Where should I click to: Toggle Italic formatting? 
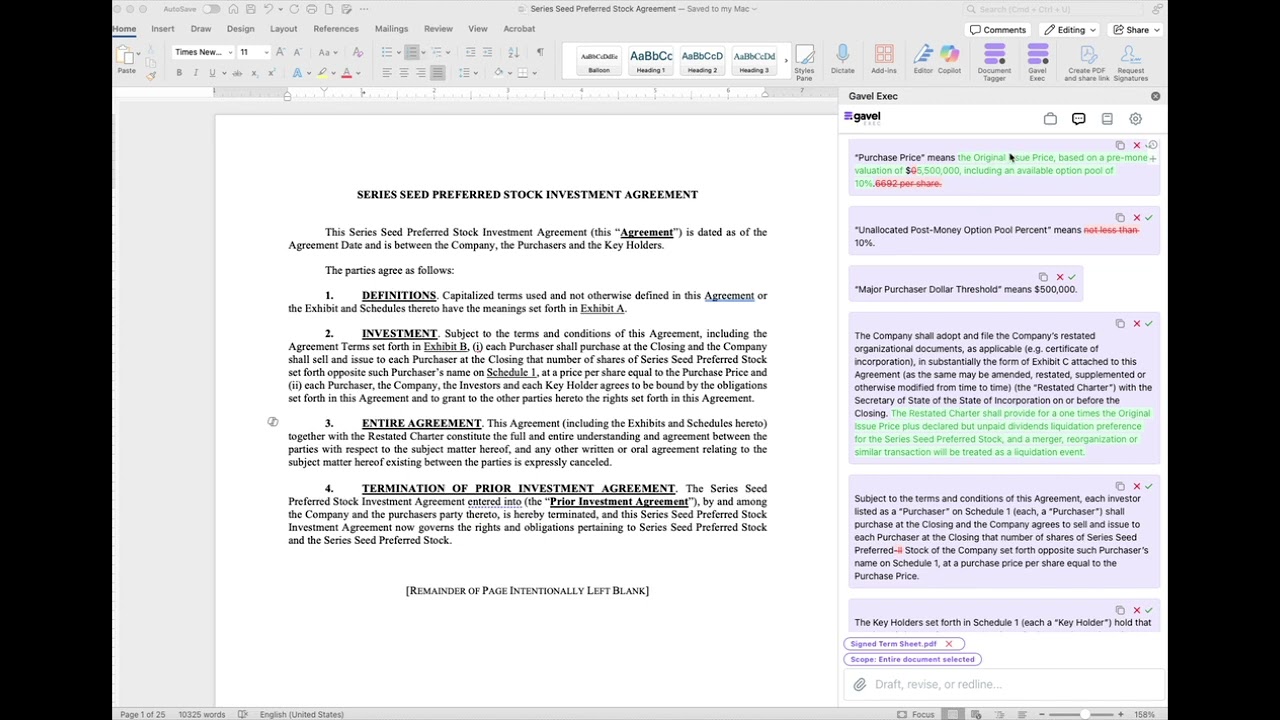pyautogui.click(x=196, y=73)
